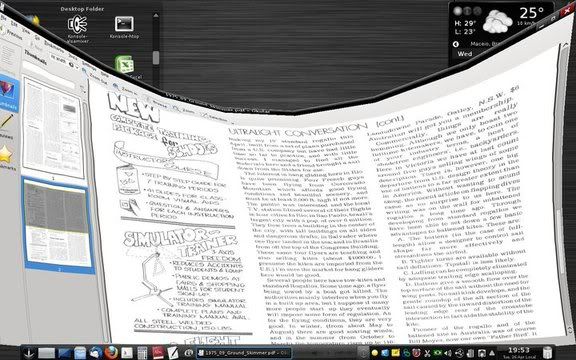The image size is (576, 360).
Task: Open the Edit menu in Okular
Action: (14, 24)
